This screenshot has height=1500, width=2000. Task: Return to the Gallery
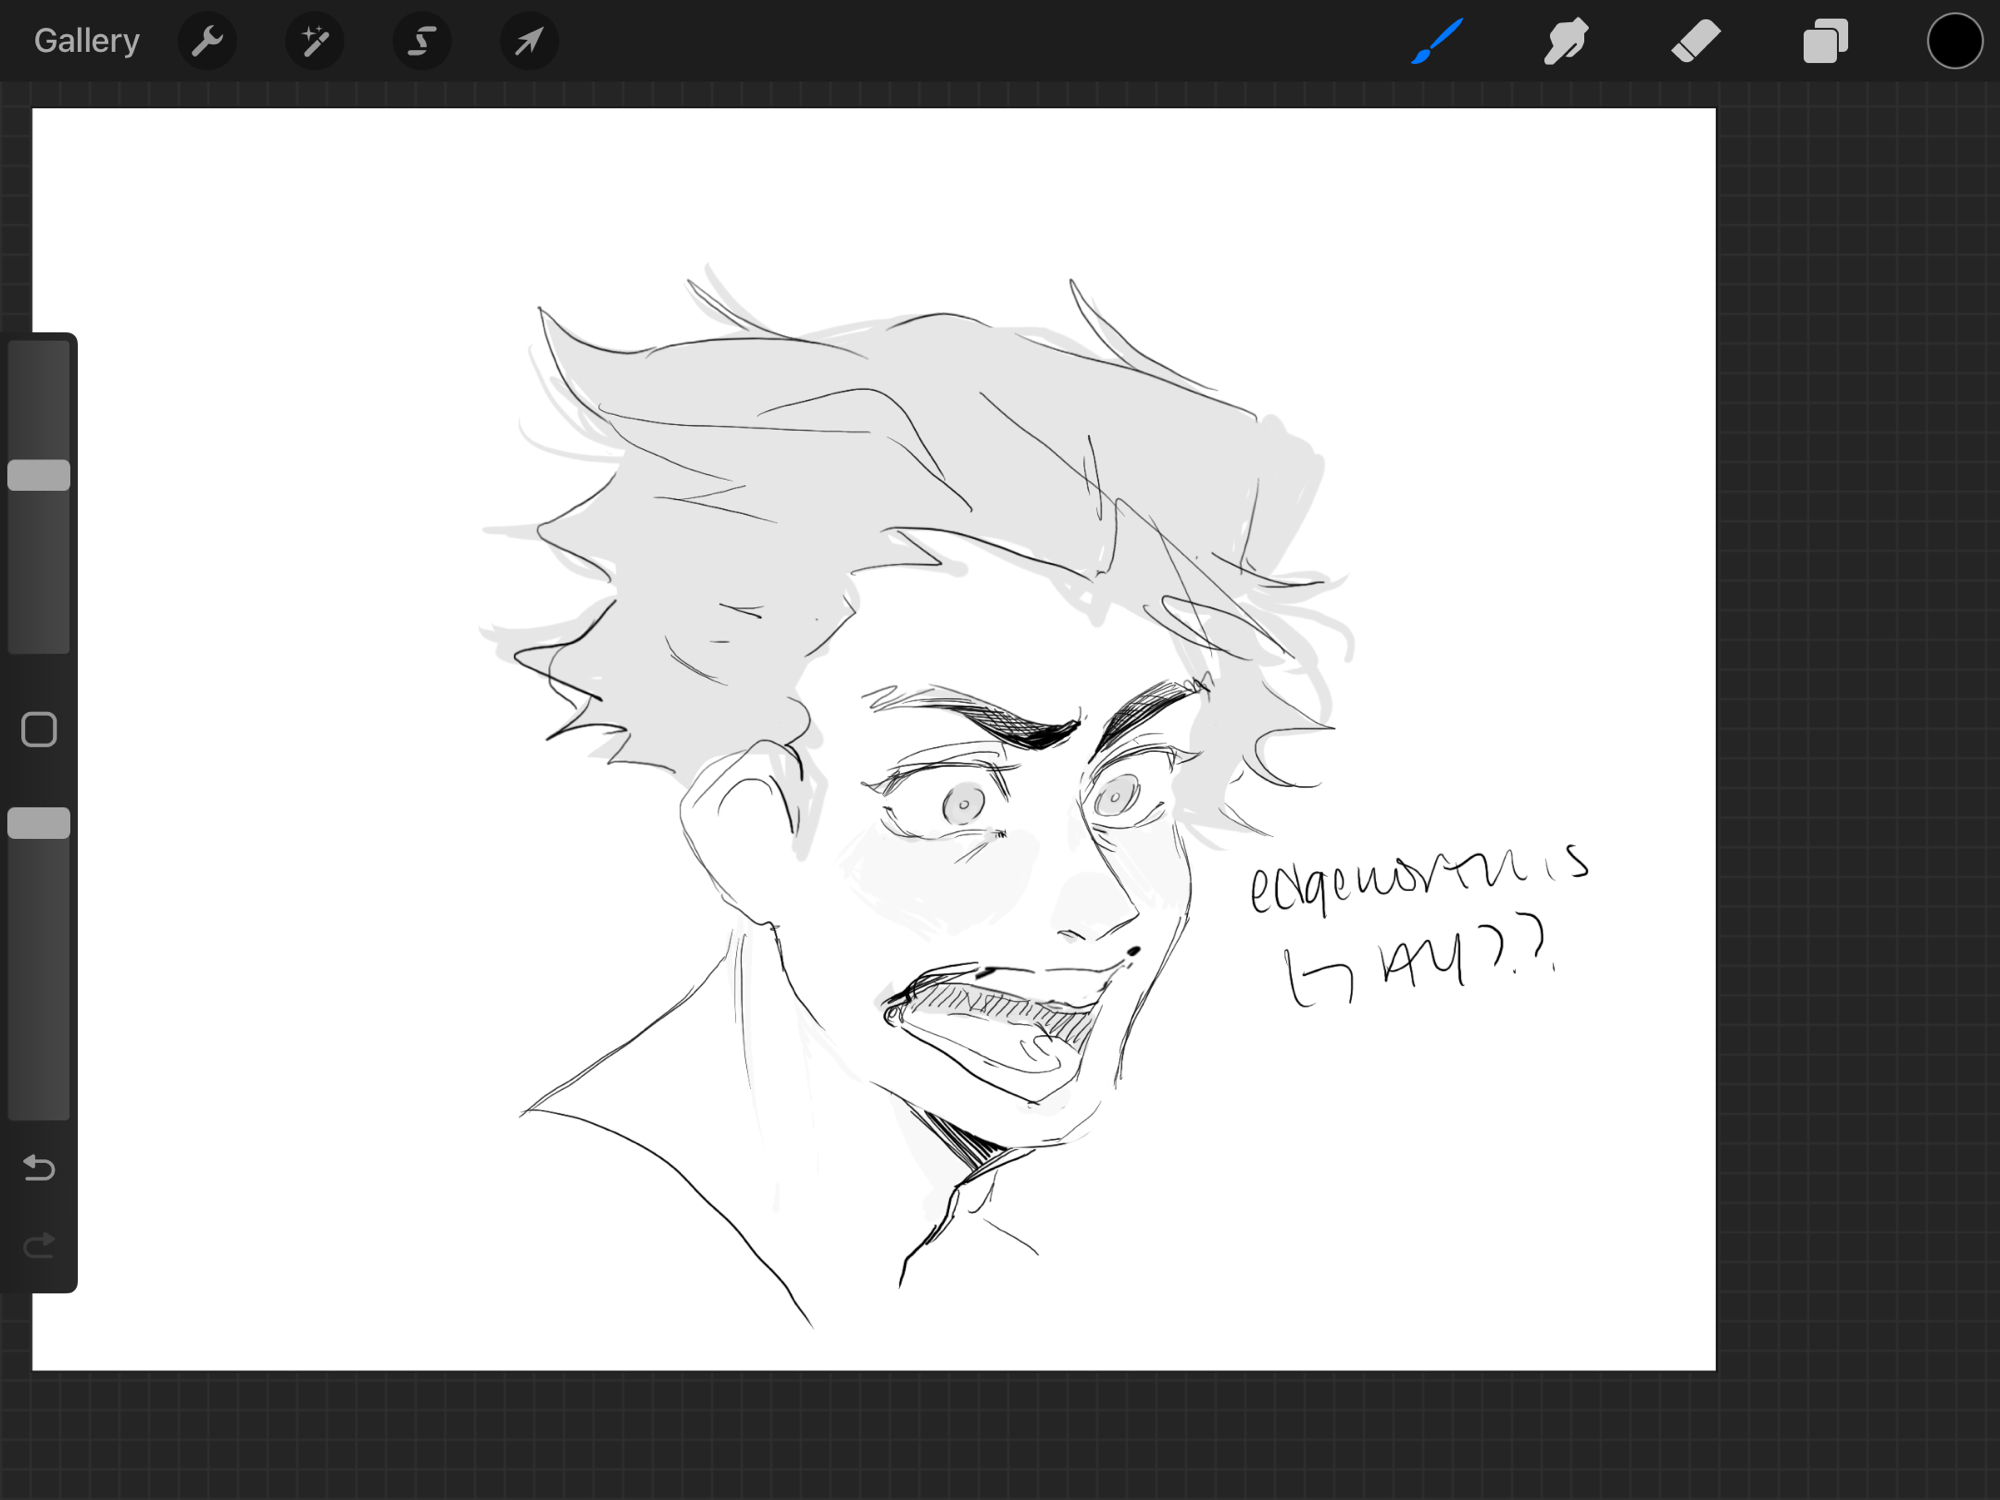87,41
